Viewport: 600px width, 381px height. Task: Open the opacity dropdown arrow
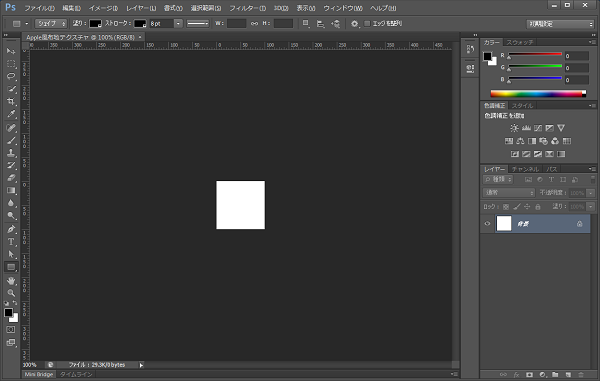(x=591, y=193)
